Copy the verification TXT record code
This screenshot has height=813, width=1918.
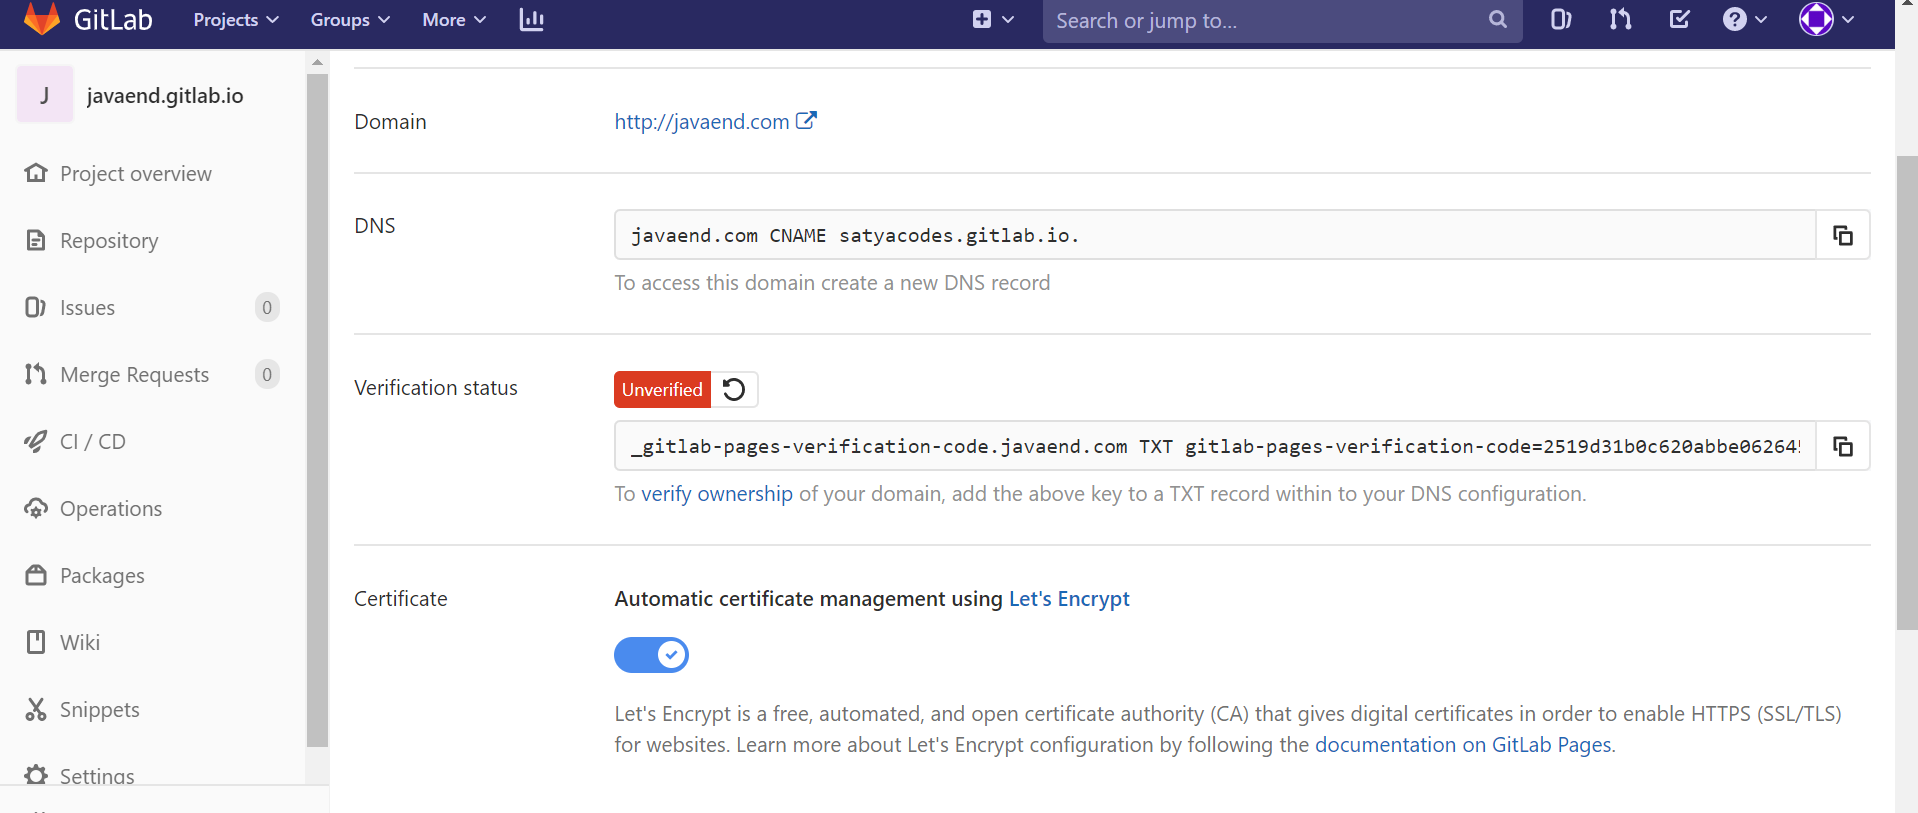[1842, 446]
